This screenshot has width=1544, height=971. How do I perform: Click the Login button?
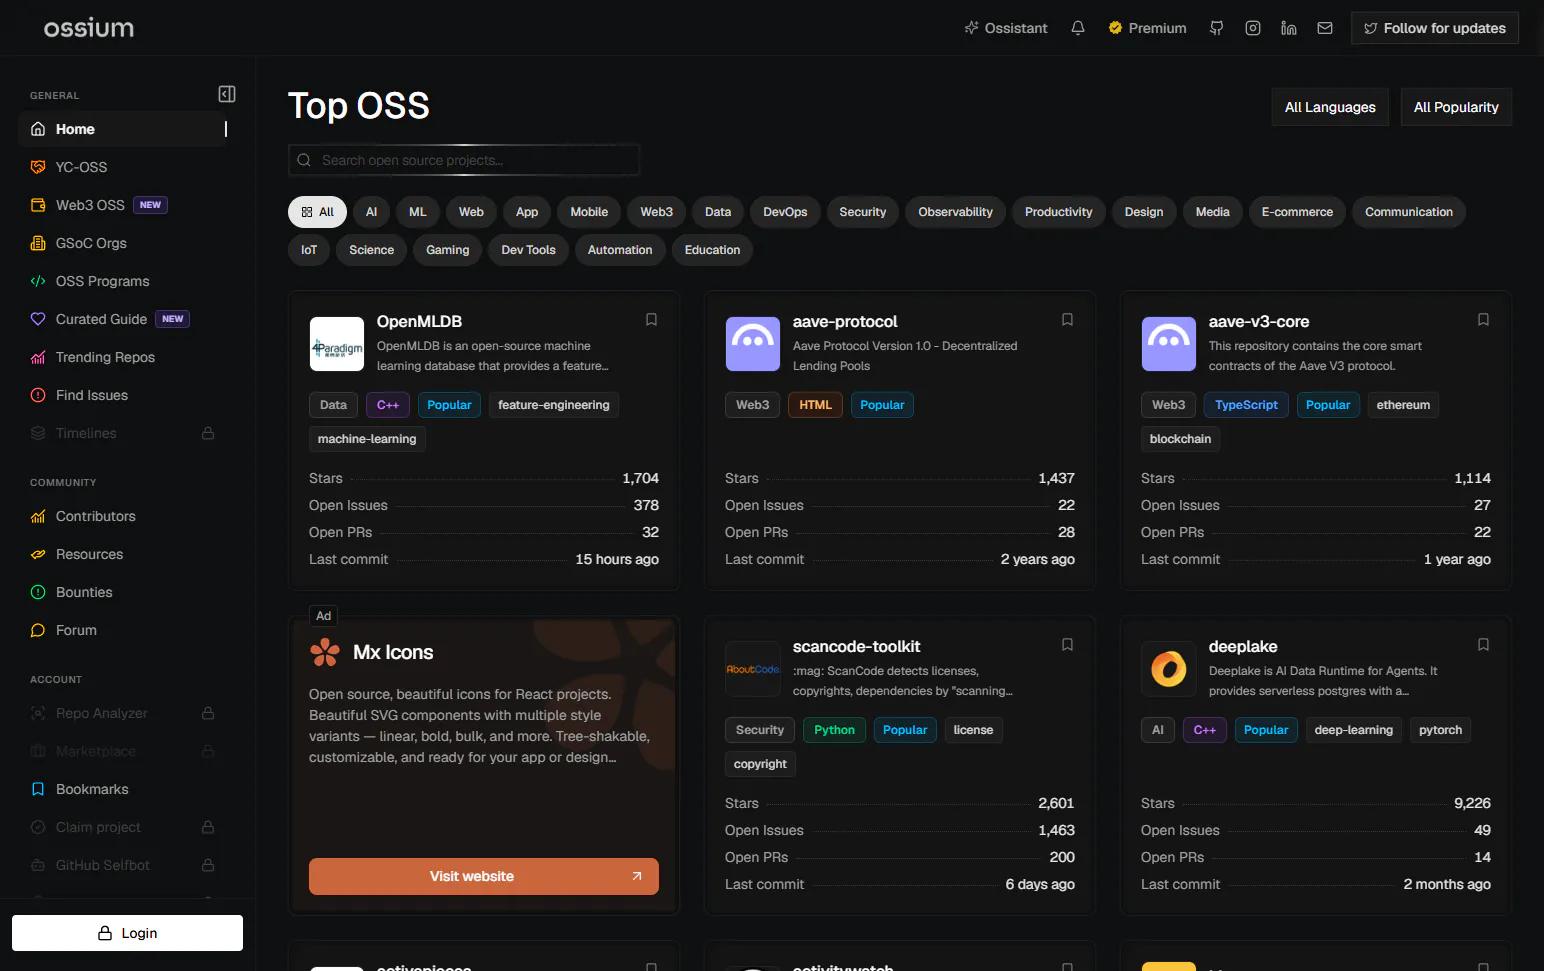[x=127, y=933]
